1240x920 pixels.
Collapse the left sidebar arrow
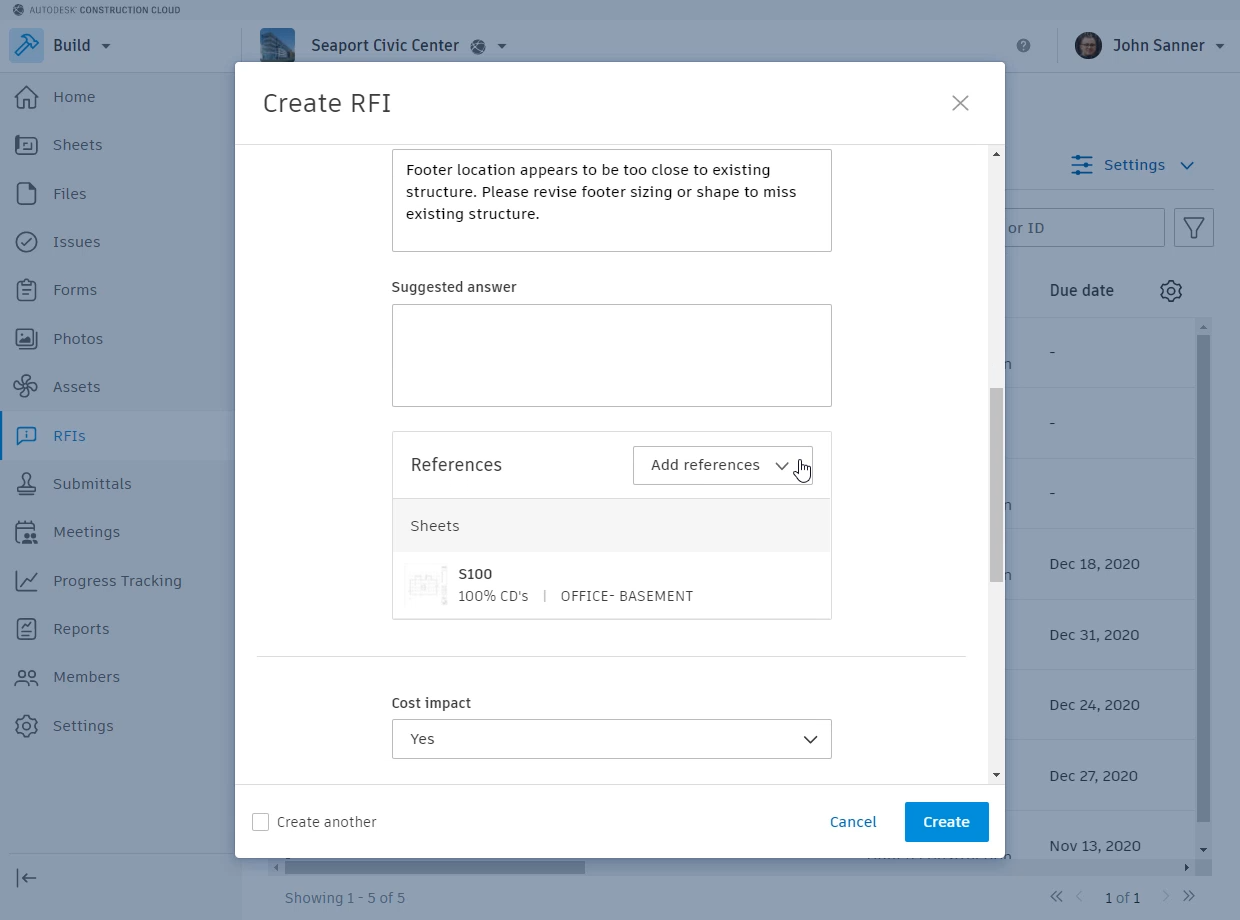pyautogui.click(x=26, y=878)
